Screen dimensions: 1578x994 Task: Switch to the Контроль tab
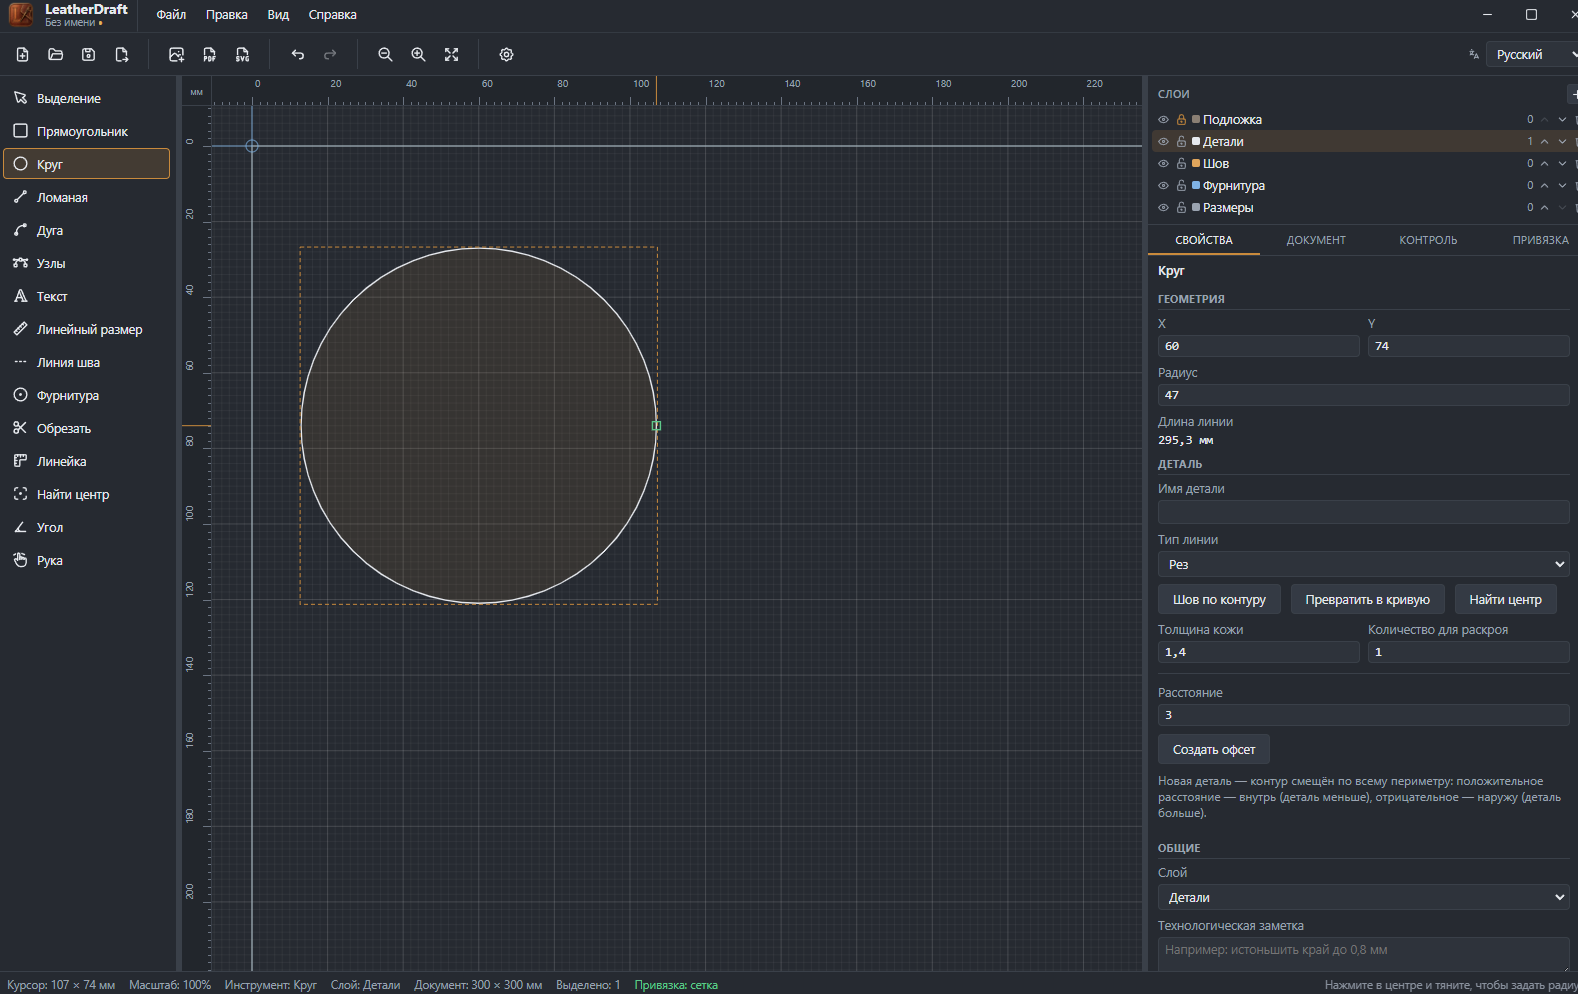[x=1428, y=240]
